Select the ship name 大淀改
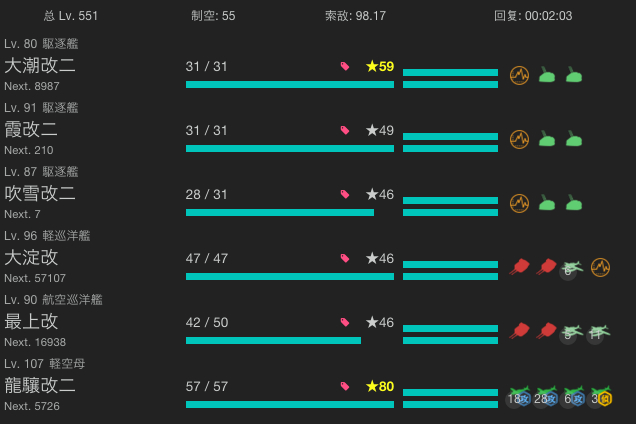The height and width of the screenshot is (424, 636). coord(32,257)
